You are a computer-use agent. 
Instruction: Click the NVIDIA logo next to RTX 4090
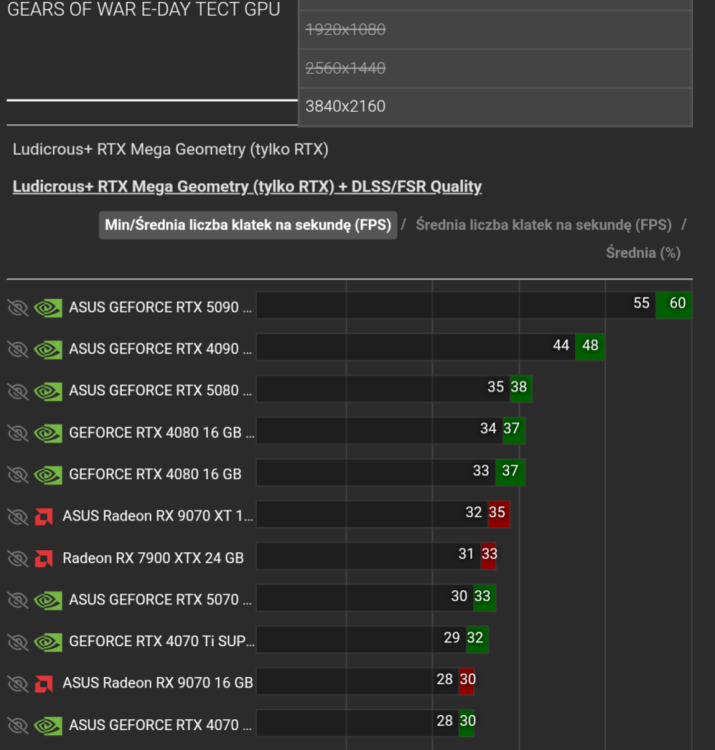click(x=48, y=349)
